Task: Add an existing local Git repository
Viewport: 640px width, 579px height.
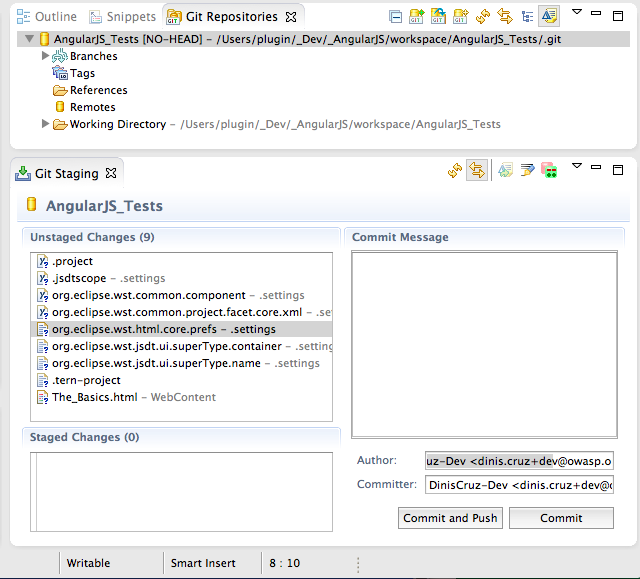Action: 416,17
